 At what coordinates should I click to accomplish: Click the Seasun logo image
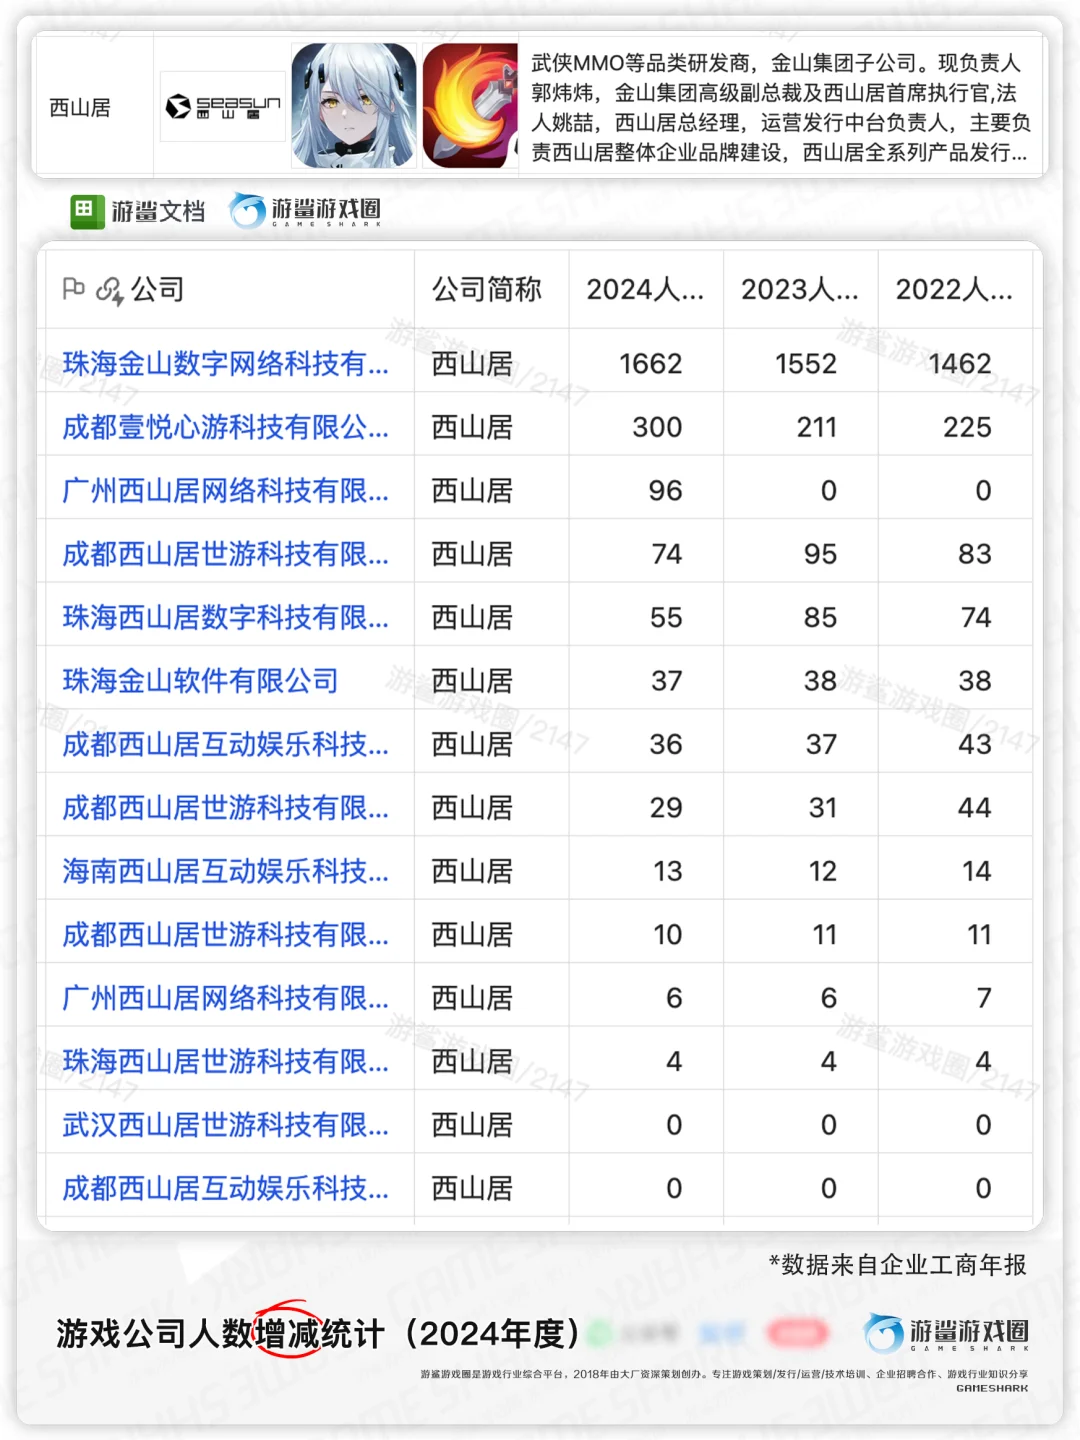pos(222,106)
